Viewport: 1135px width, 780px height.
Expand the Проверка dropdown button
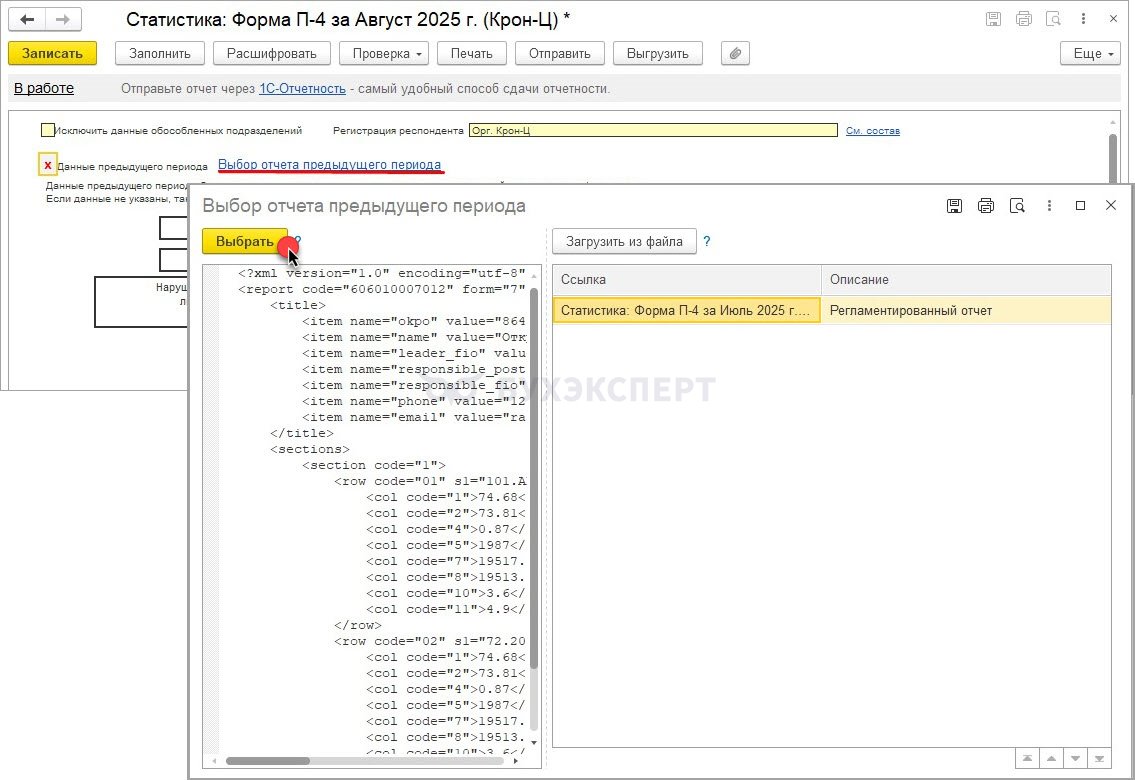coord(384,54)
